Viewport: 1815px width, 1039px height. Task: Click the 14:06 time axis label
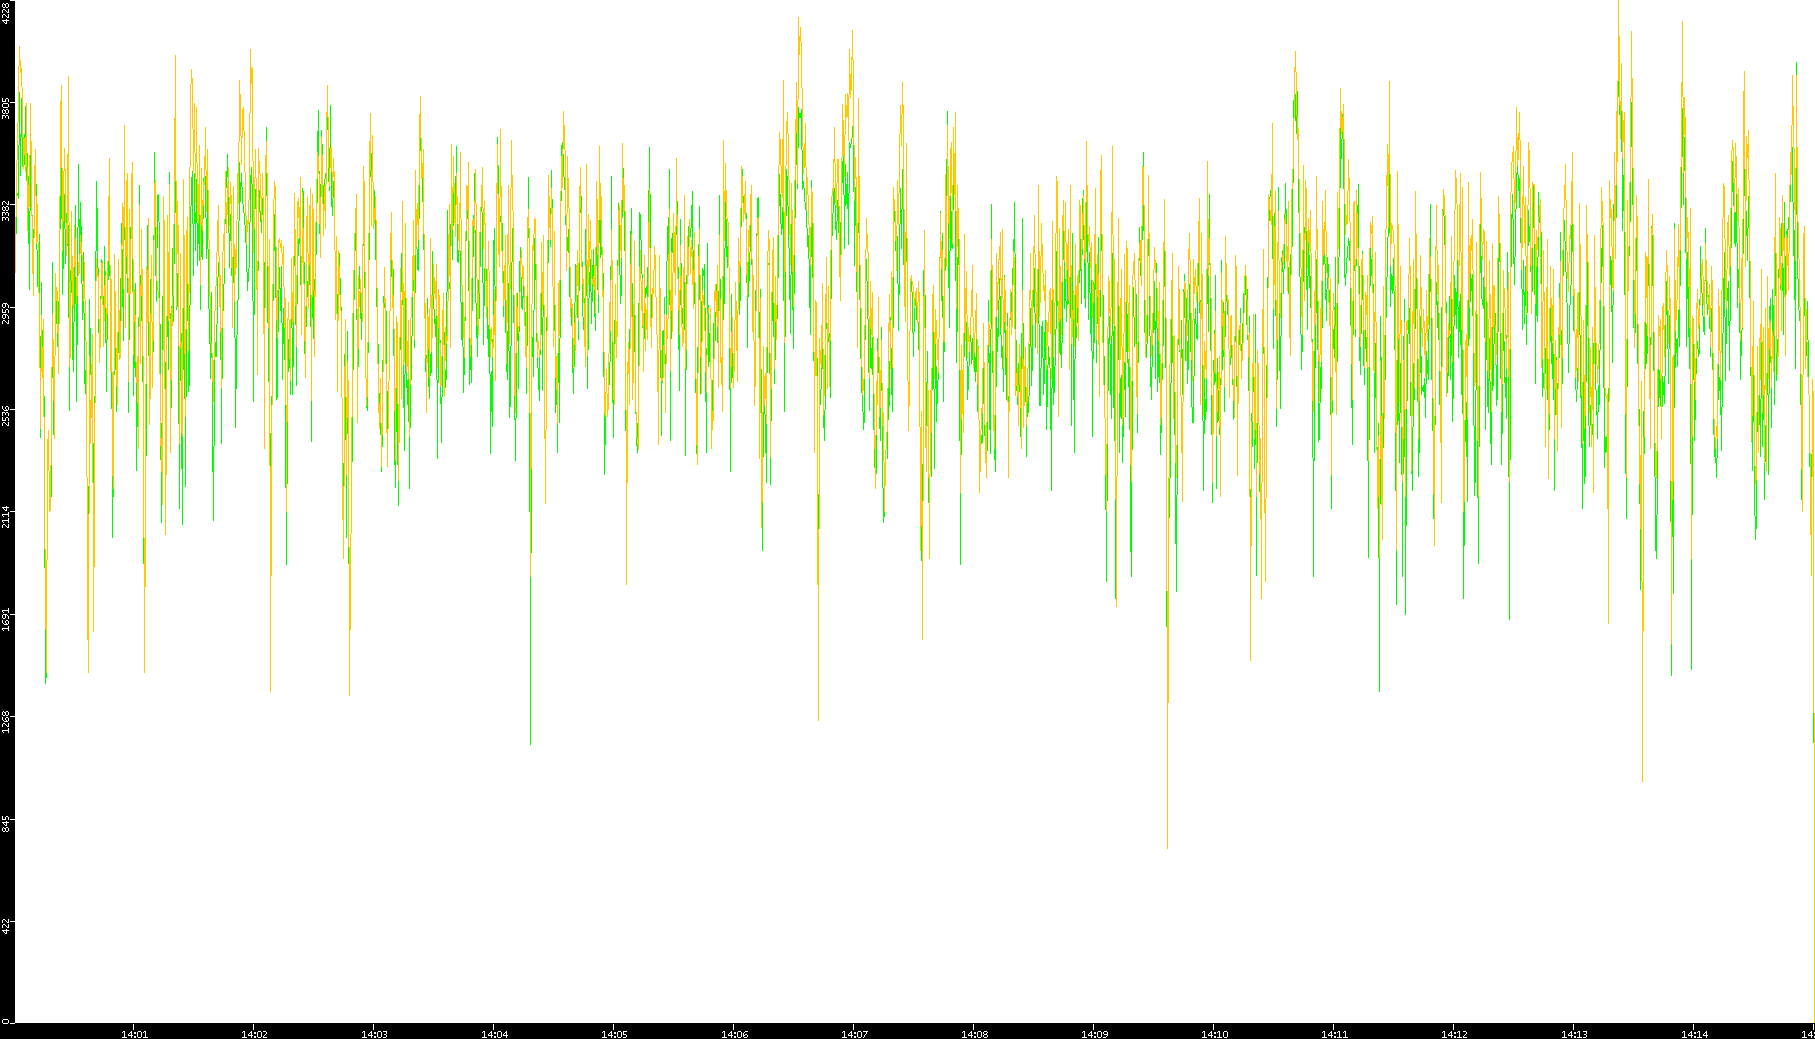pyautogui.click(x=734, y=1034)
